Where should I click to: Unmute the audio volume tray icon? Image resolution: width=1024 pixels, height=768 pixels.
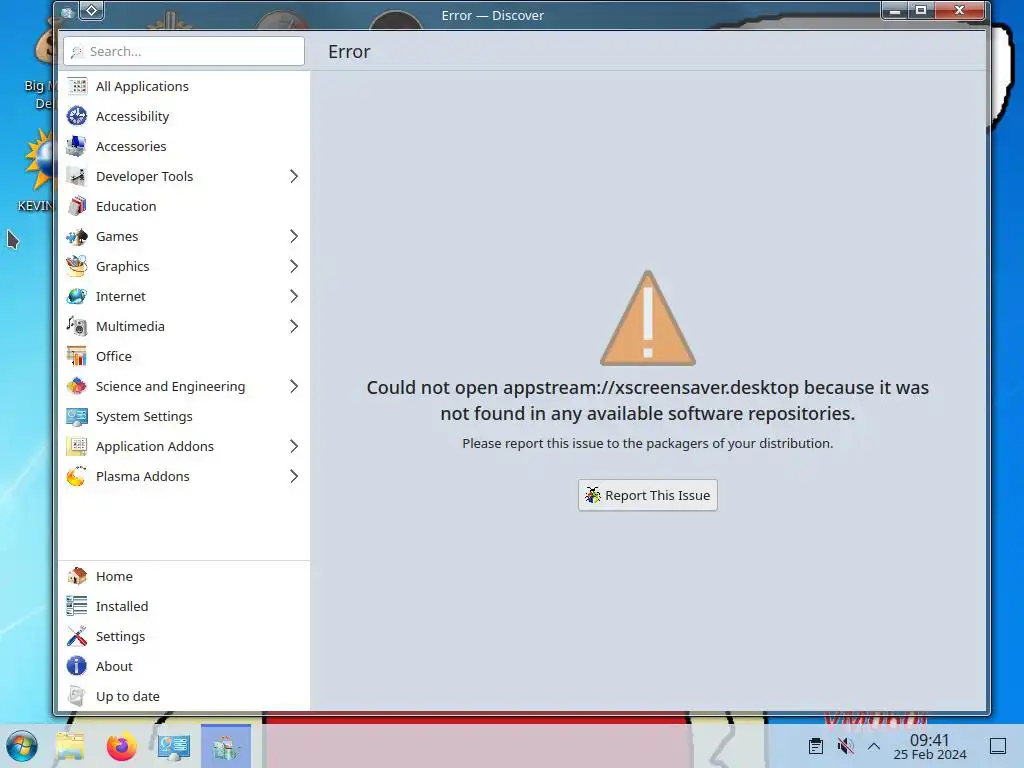845,746
